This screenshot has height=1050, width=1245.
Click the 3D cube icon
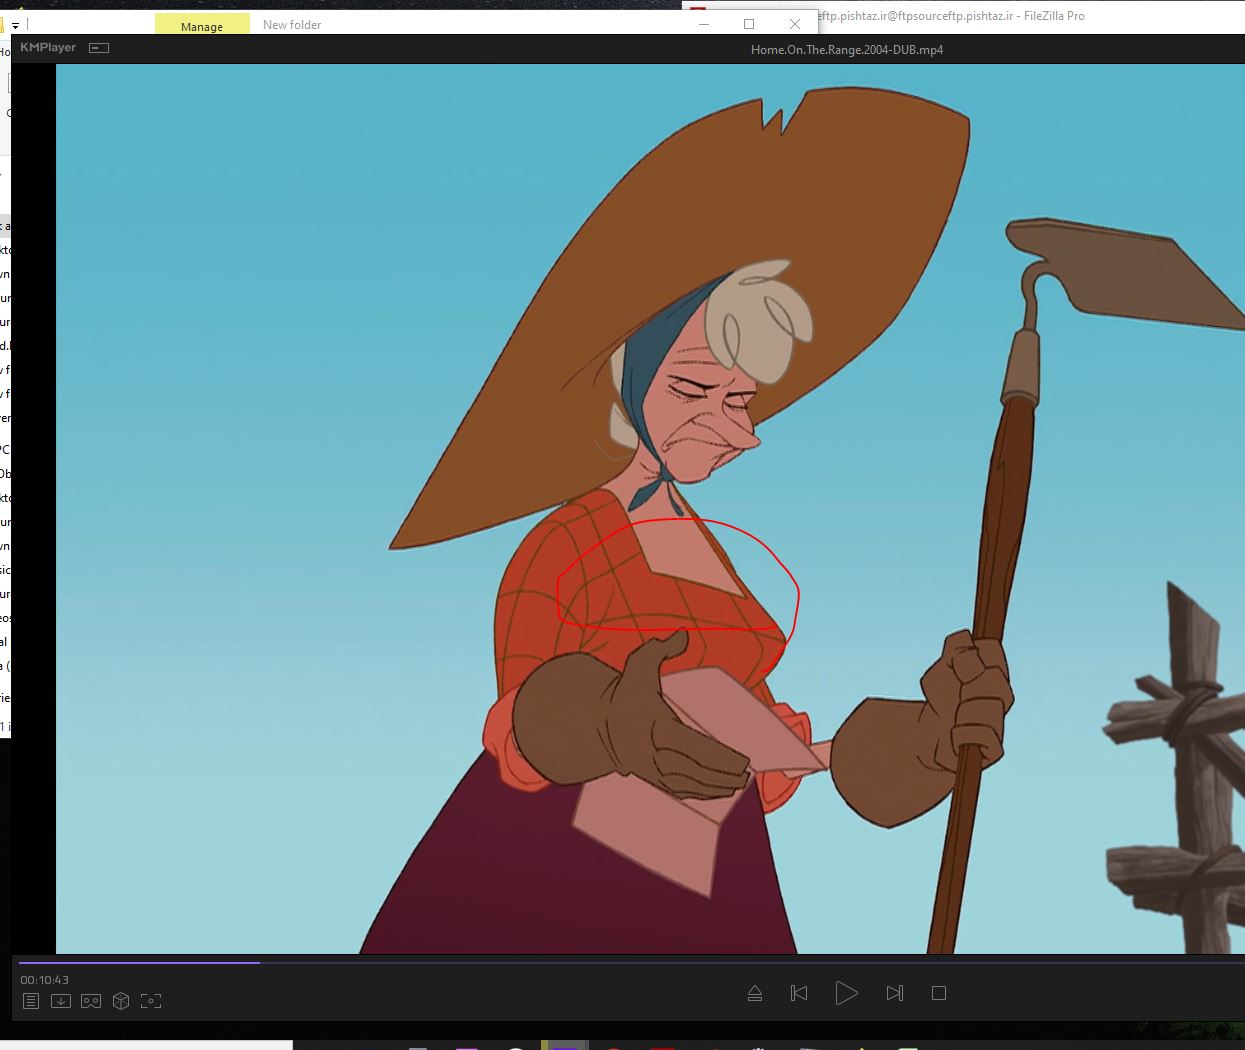coord(121,1001)
